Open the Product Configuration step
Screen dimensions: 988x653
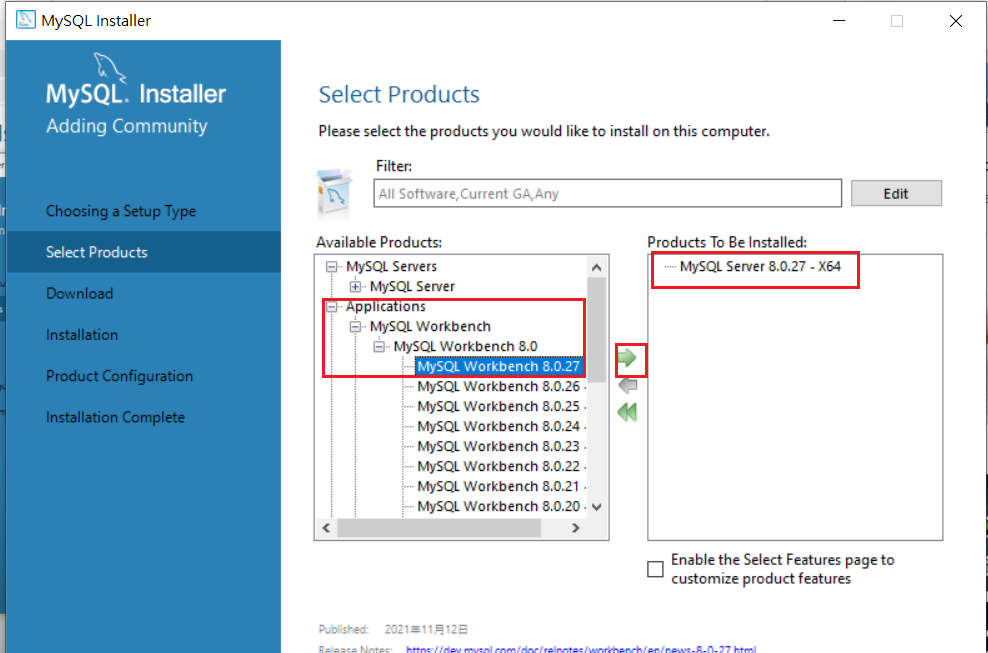click(x=120, y=376)
